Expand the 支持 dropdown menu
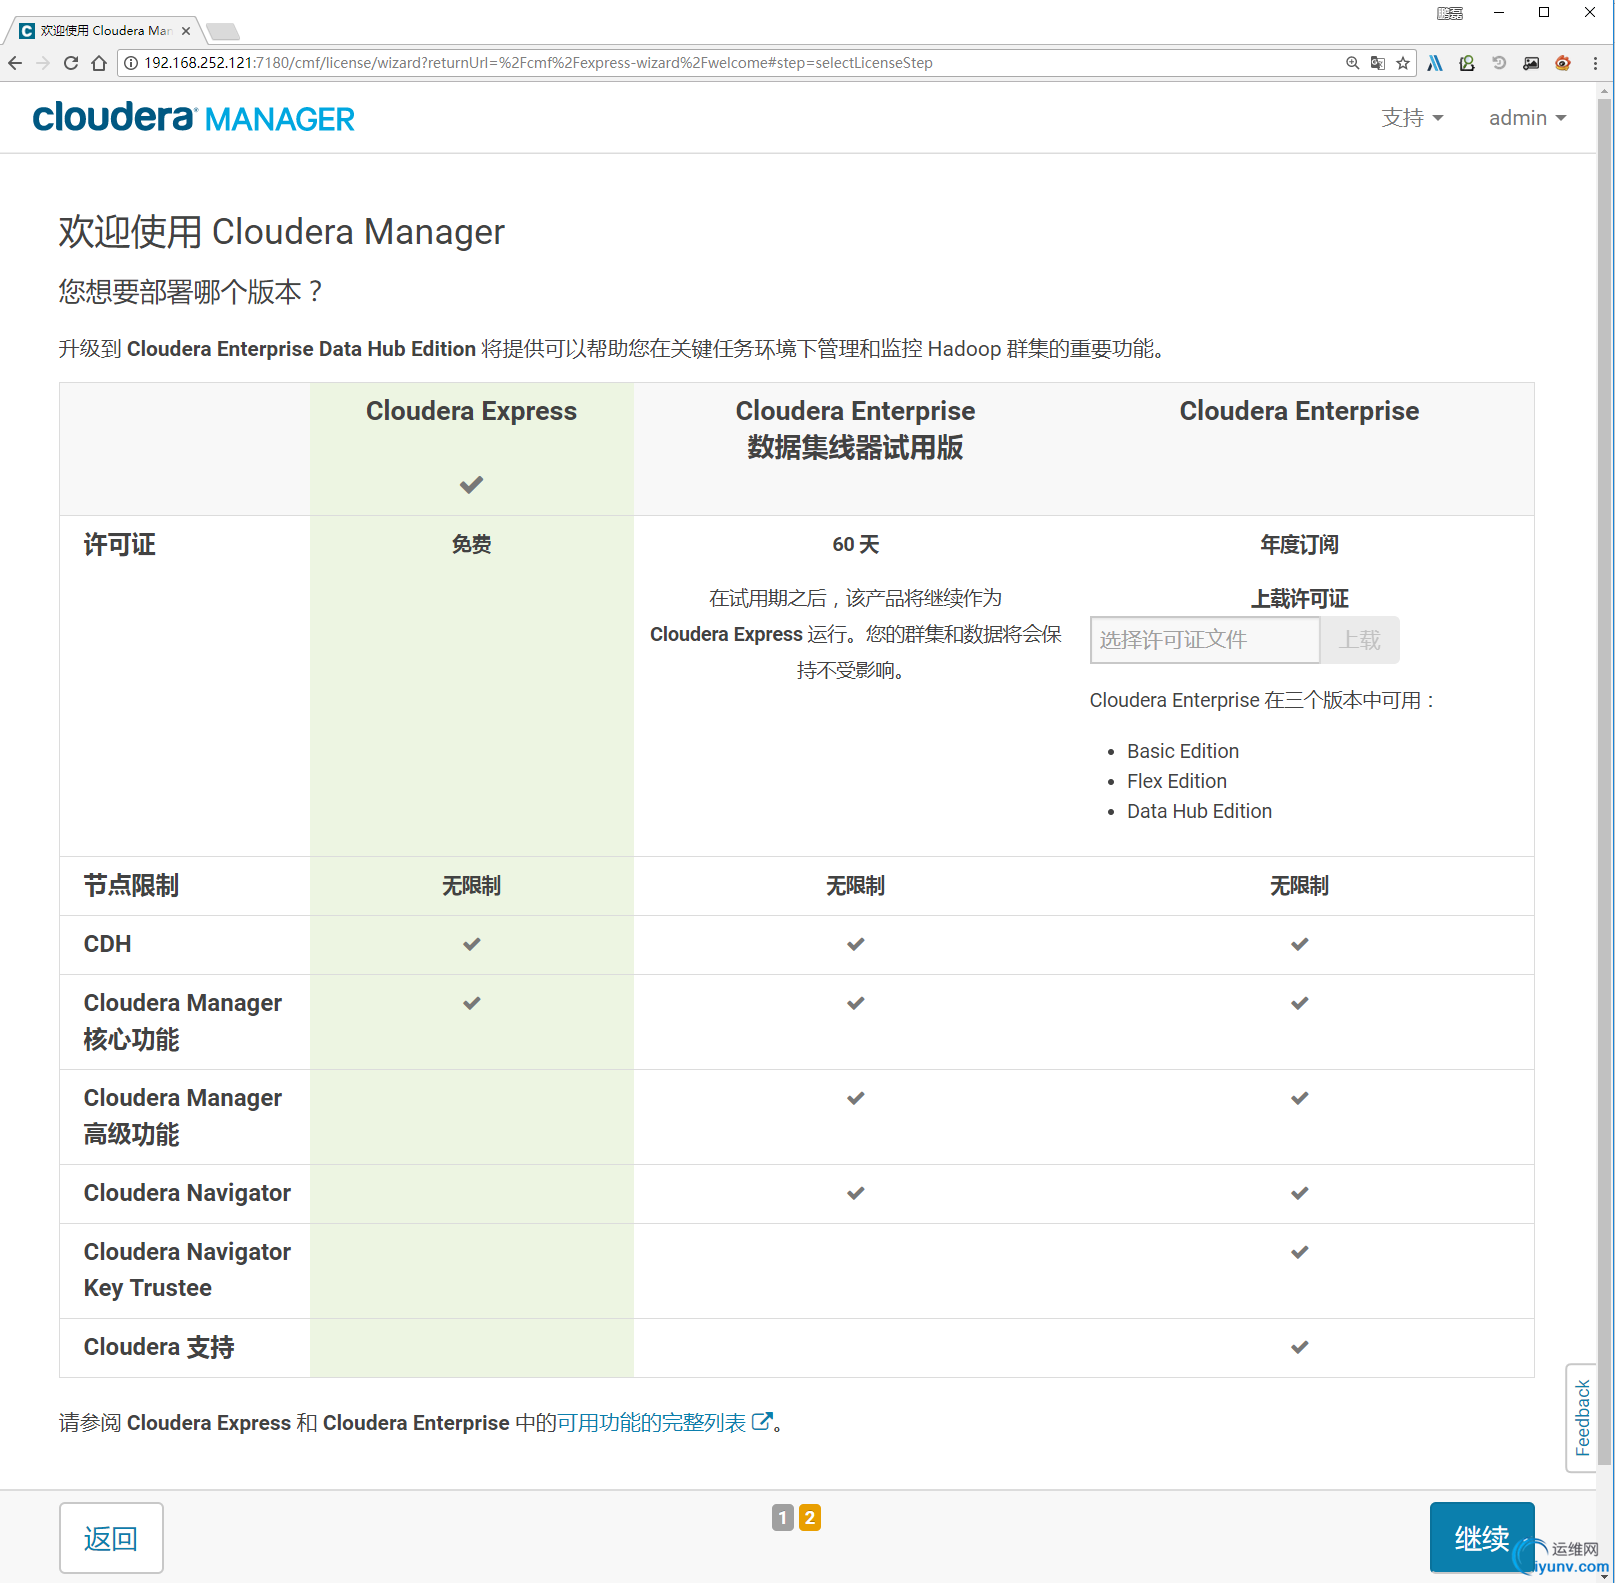This screenshot has width=1615, height=1583. coord(1412,118)
